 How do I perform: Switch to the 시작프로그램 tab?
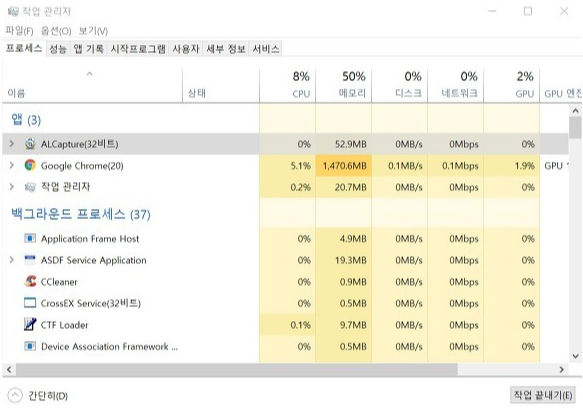pos(138,49)
